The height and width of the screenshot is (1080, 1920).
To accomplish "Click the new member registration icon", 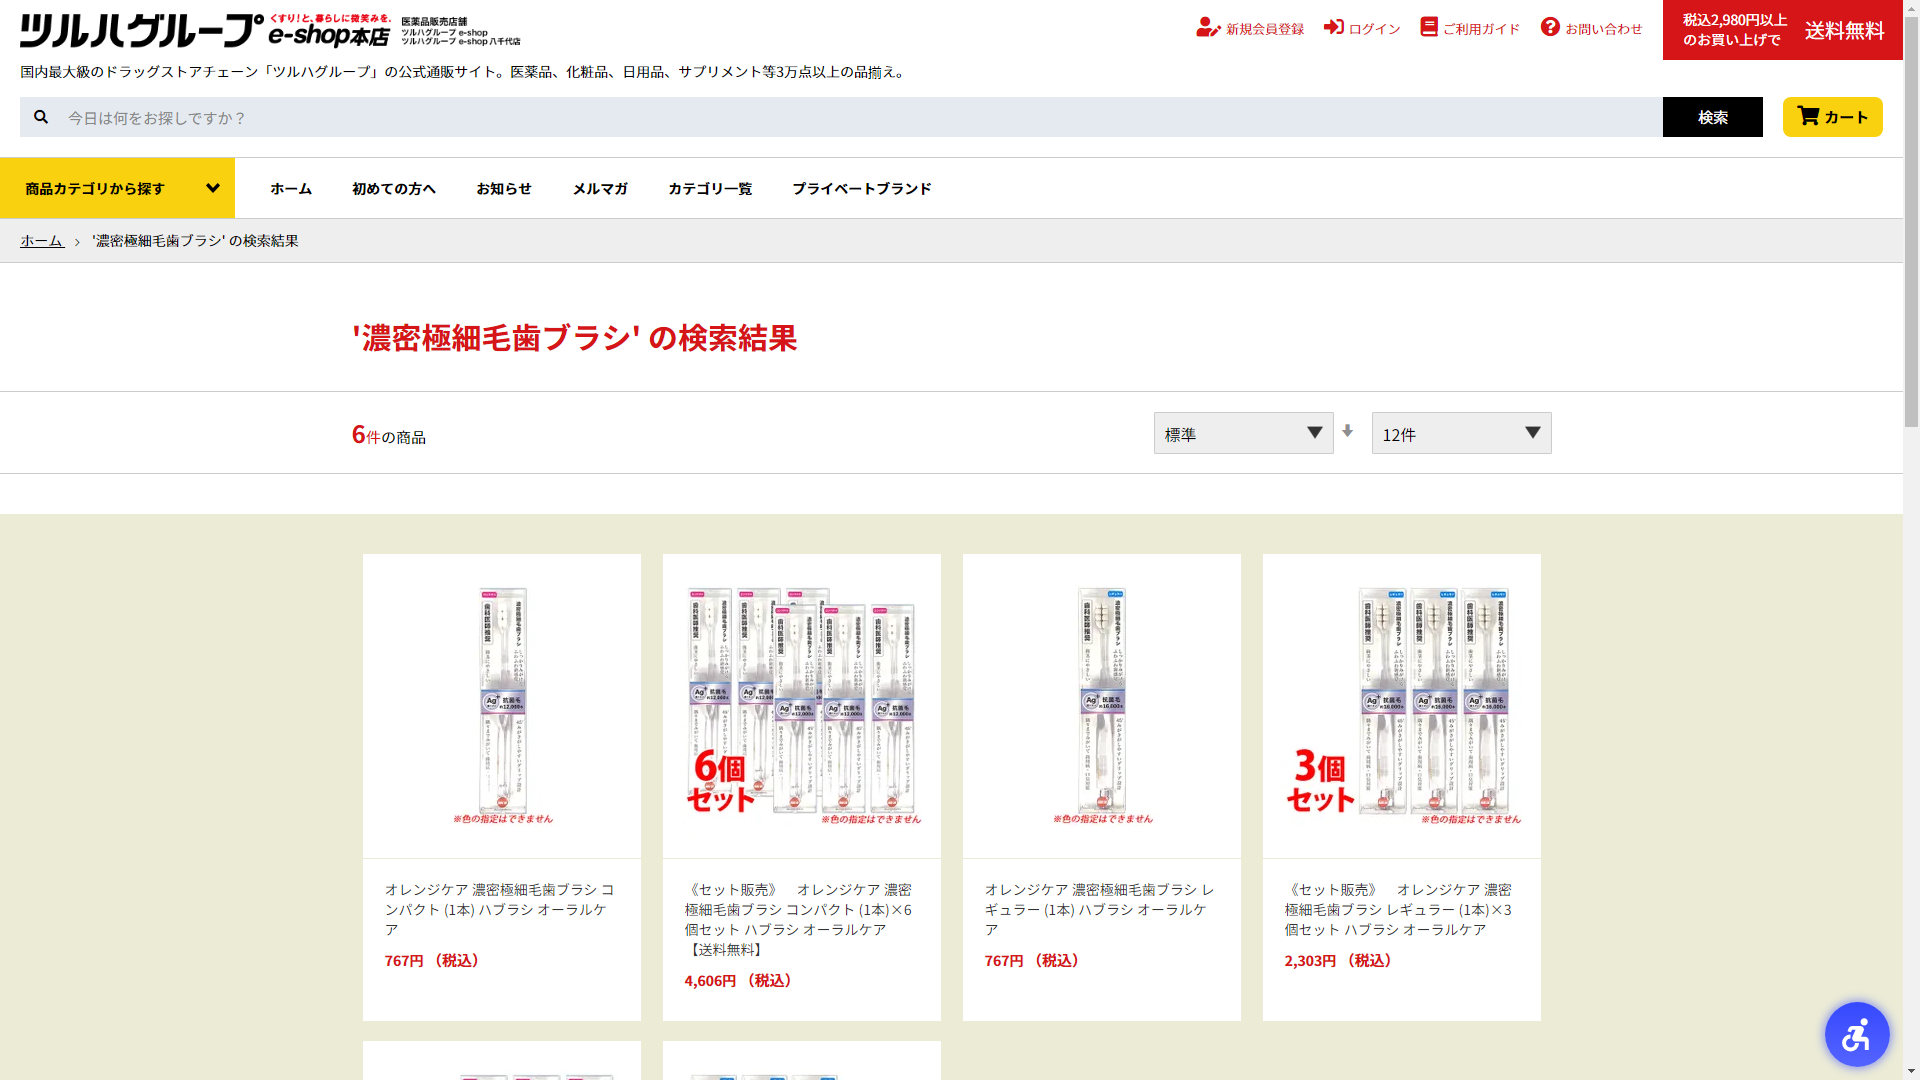I will (1208, 28).
